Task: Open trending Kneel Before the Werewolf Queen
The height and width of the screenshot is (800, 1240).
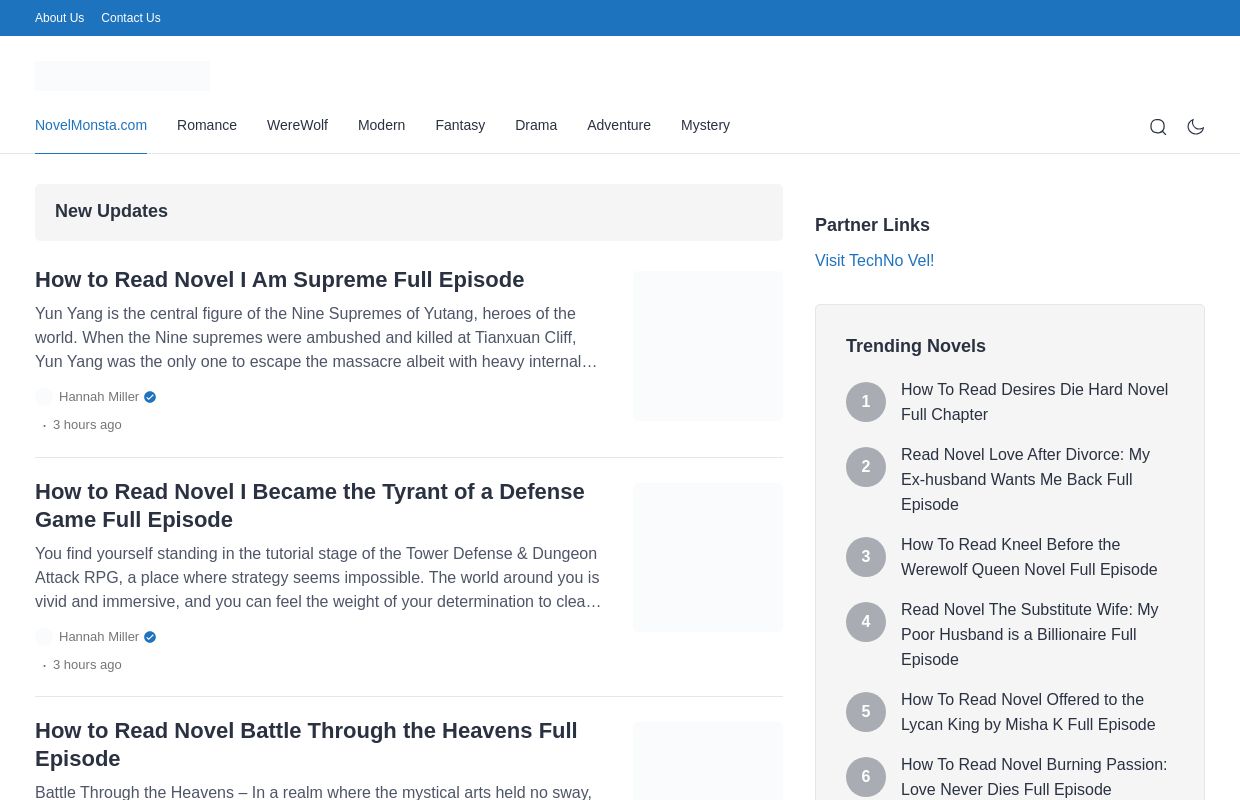Action: (x=1029, y=557)
